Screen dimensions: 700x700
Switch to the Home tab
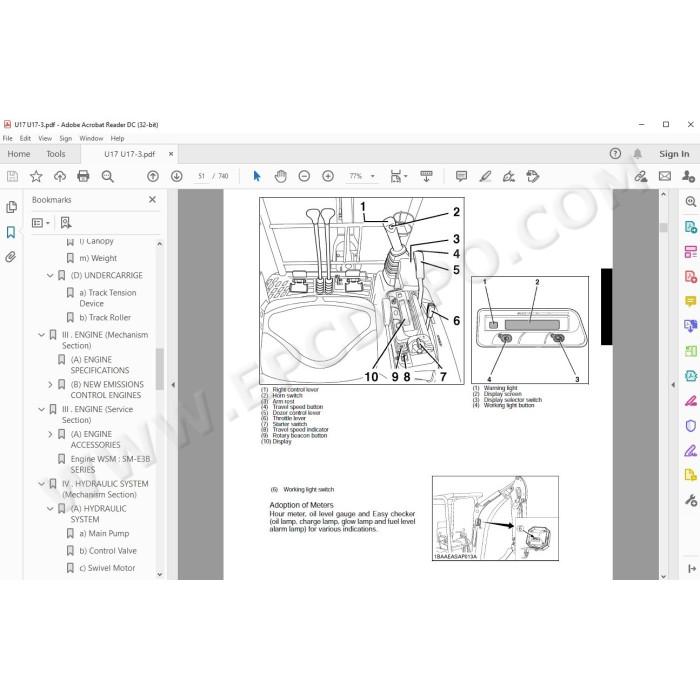coord(19,154)
